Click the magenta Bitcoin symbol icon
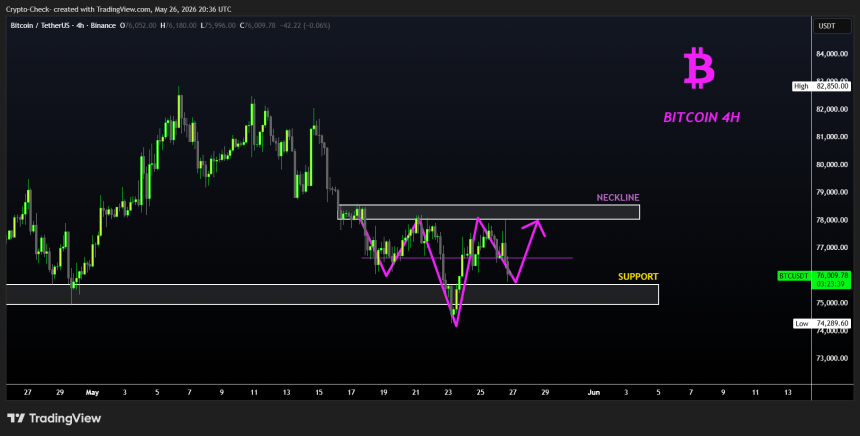 [699, 68]
